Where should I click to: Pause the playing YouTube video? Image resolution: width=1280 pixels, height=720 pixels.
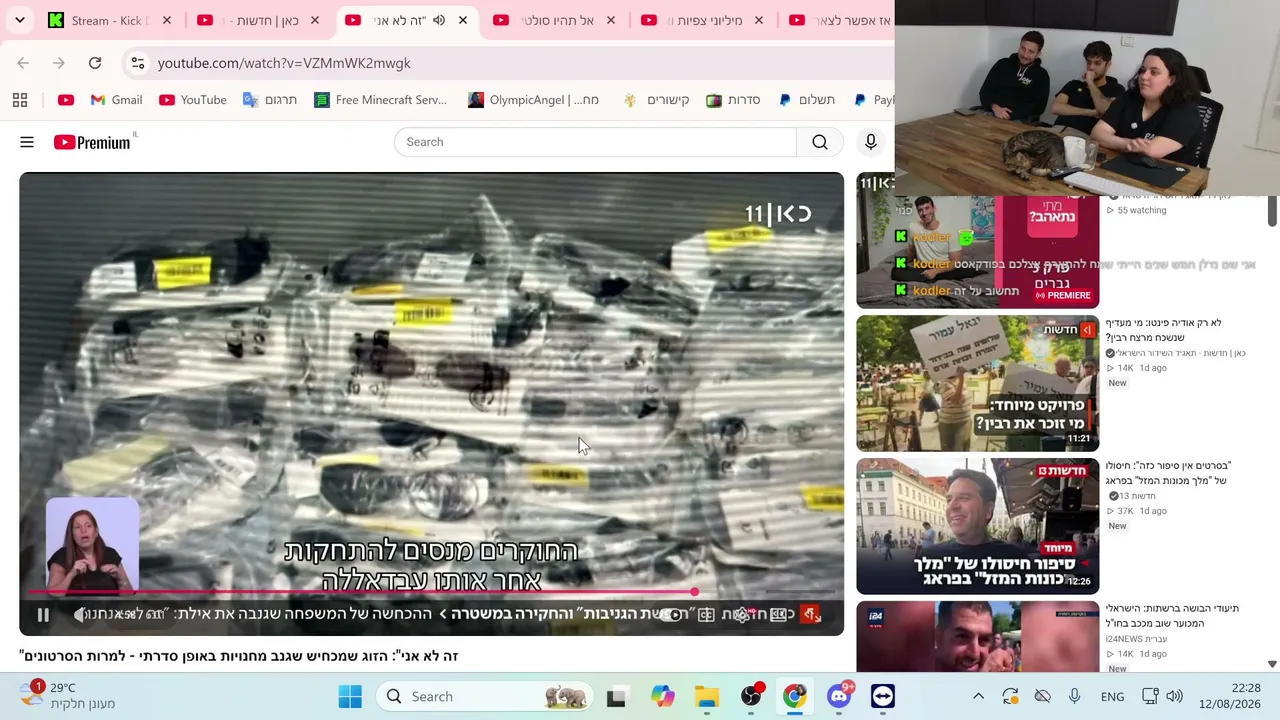coord(43,615)
